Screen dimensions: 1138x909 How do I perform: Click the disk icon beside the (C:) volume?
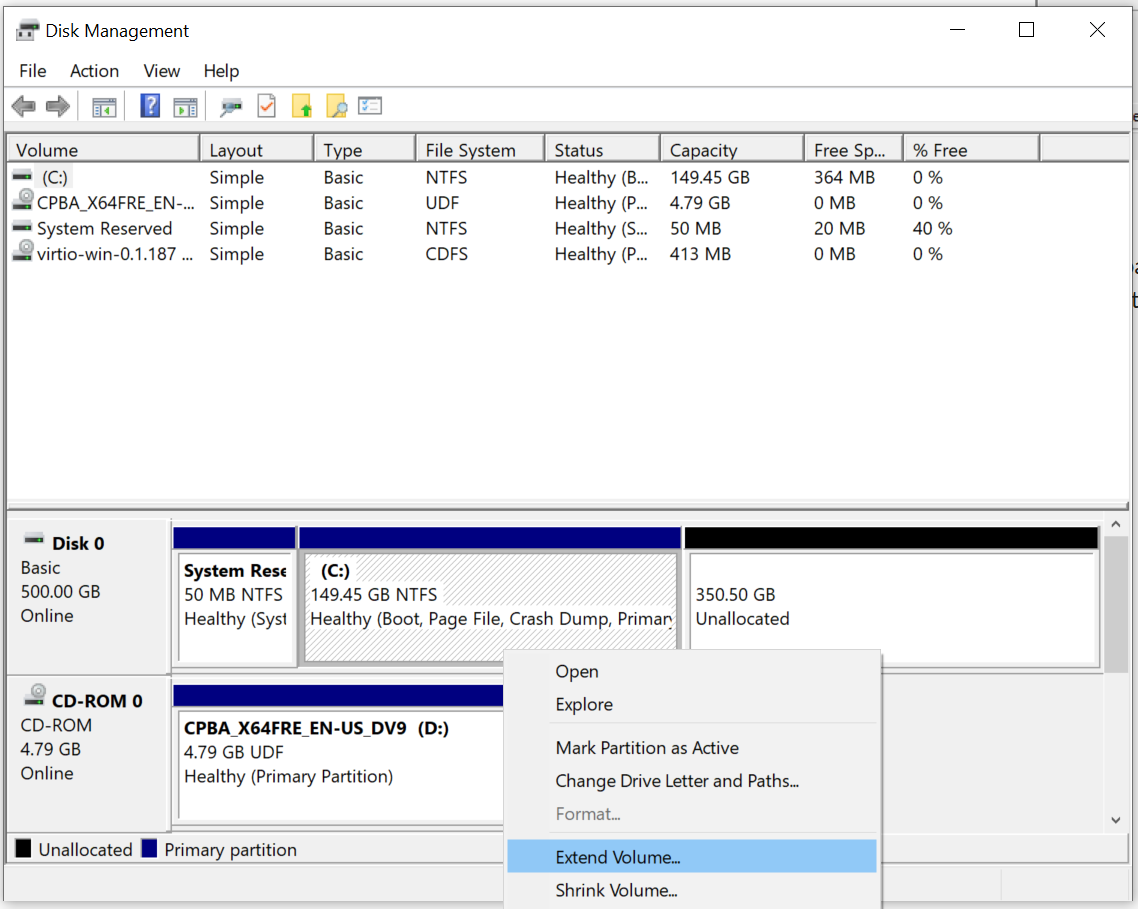[22, 176]
